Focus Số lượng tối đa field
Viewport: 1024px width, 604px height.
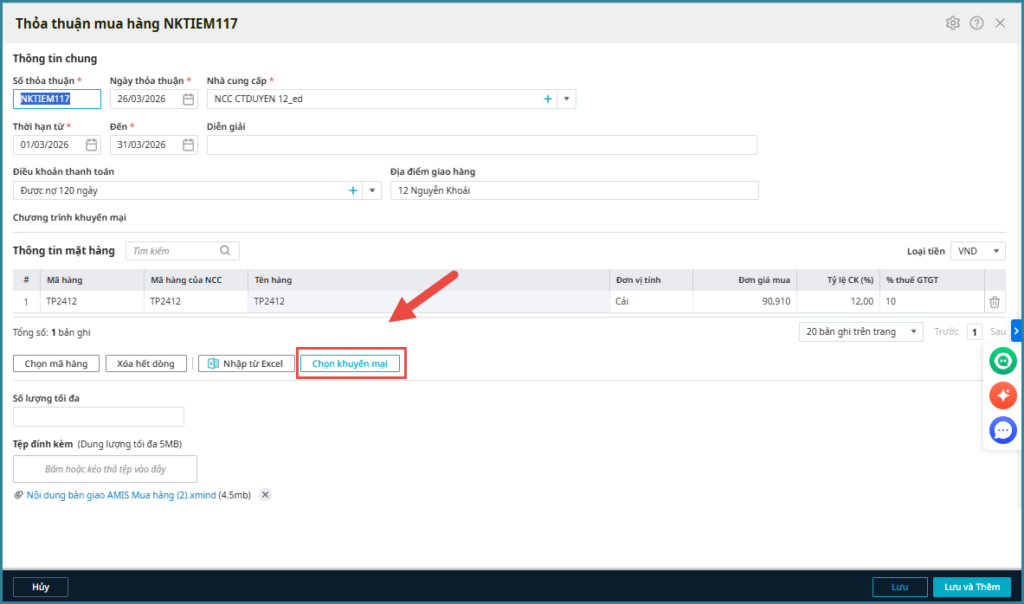coord(99,417)
